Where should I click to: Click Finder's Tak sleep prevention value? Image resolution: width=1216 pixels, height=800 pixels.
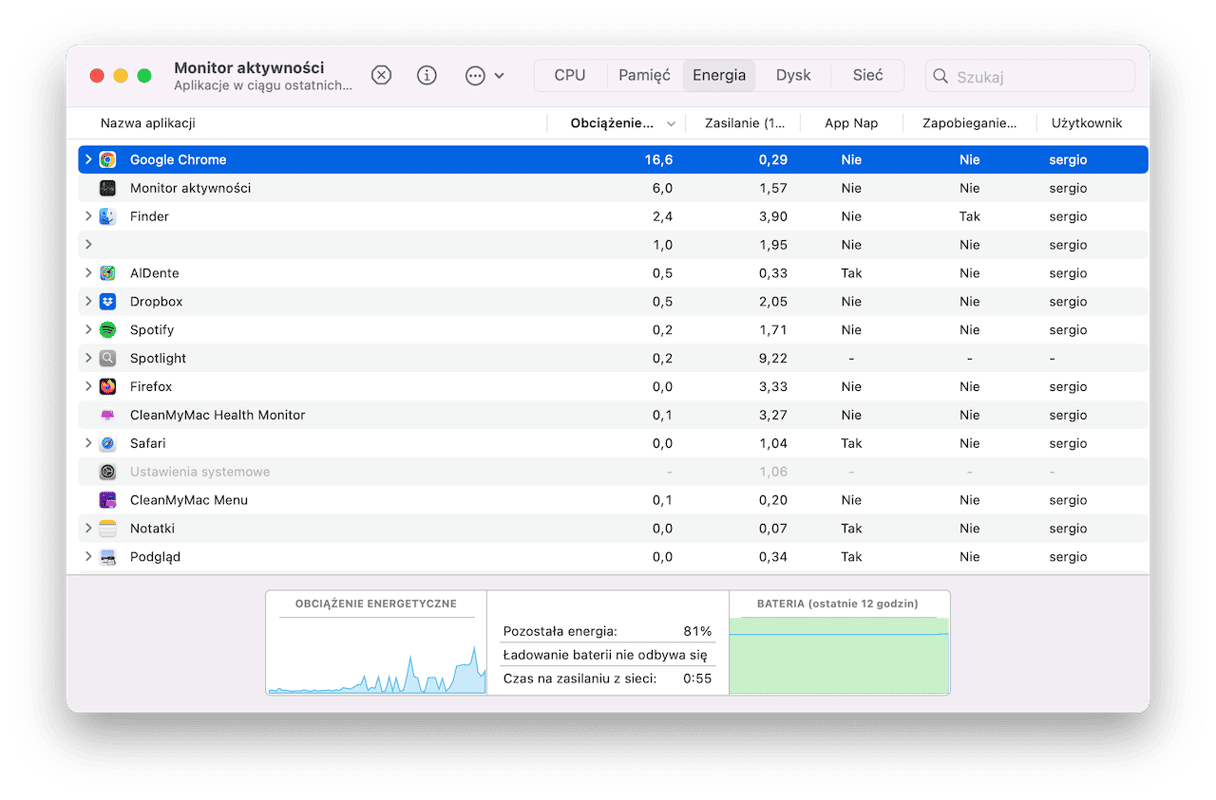(x=969, y=216)
